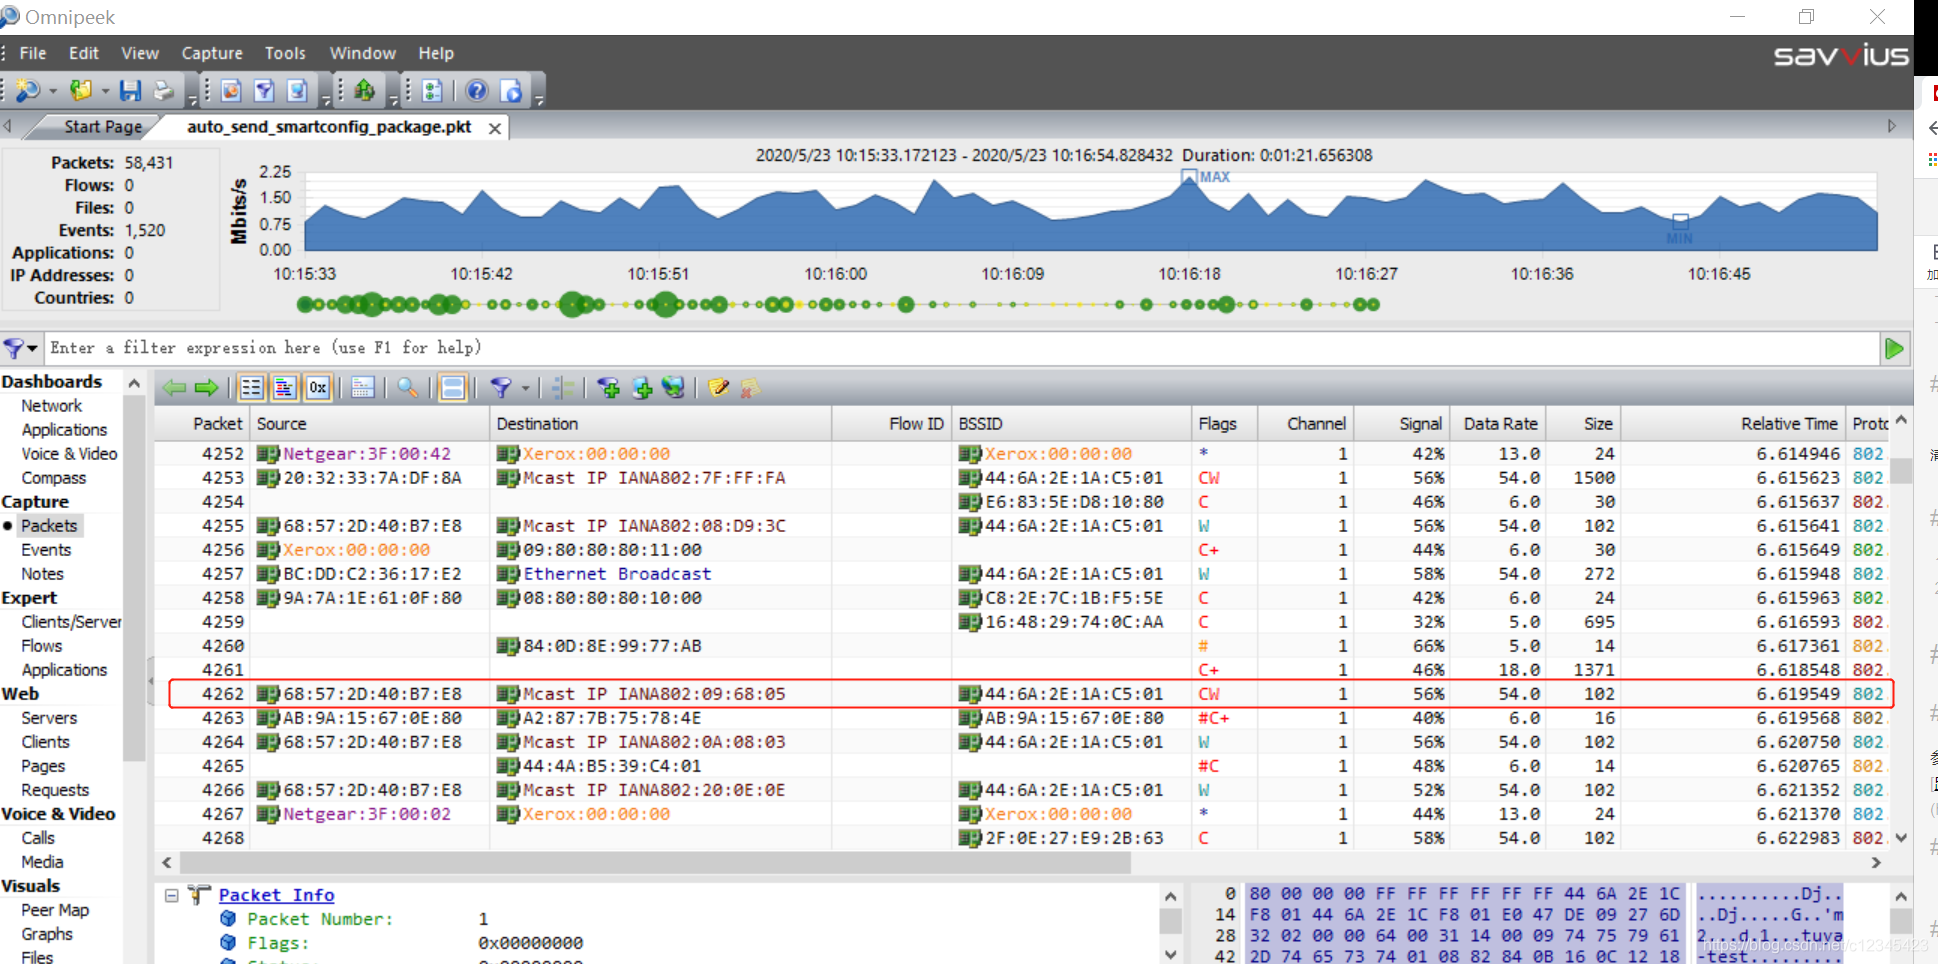
Task: Open the filters funnel page icon
Action: click(x=264, y=91)
